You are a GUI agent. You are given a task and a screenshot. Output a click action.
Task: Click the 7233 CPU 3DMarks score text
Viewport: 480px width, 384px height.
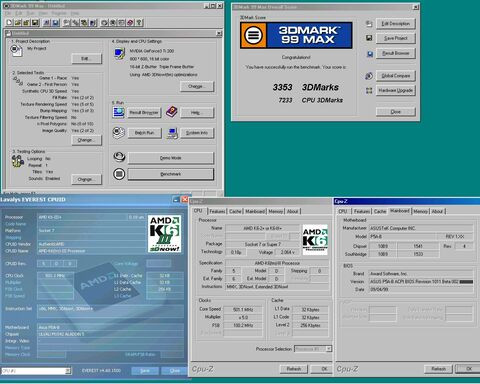click(311, 100)
